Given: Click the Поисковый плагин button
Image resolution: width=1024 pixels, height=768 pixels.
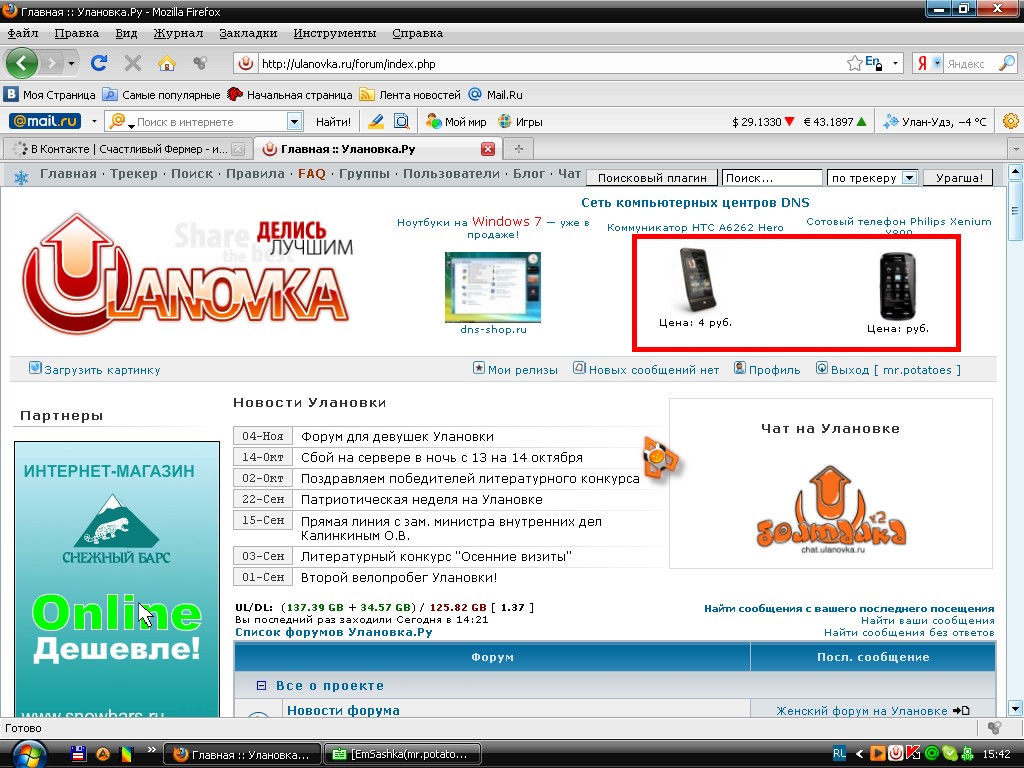Looking at the screenshot, I should (652, 178).
